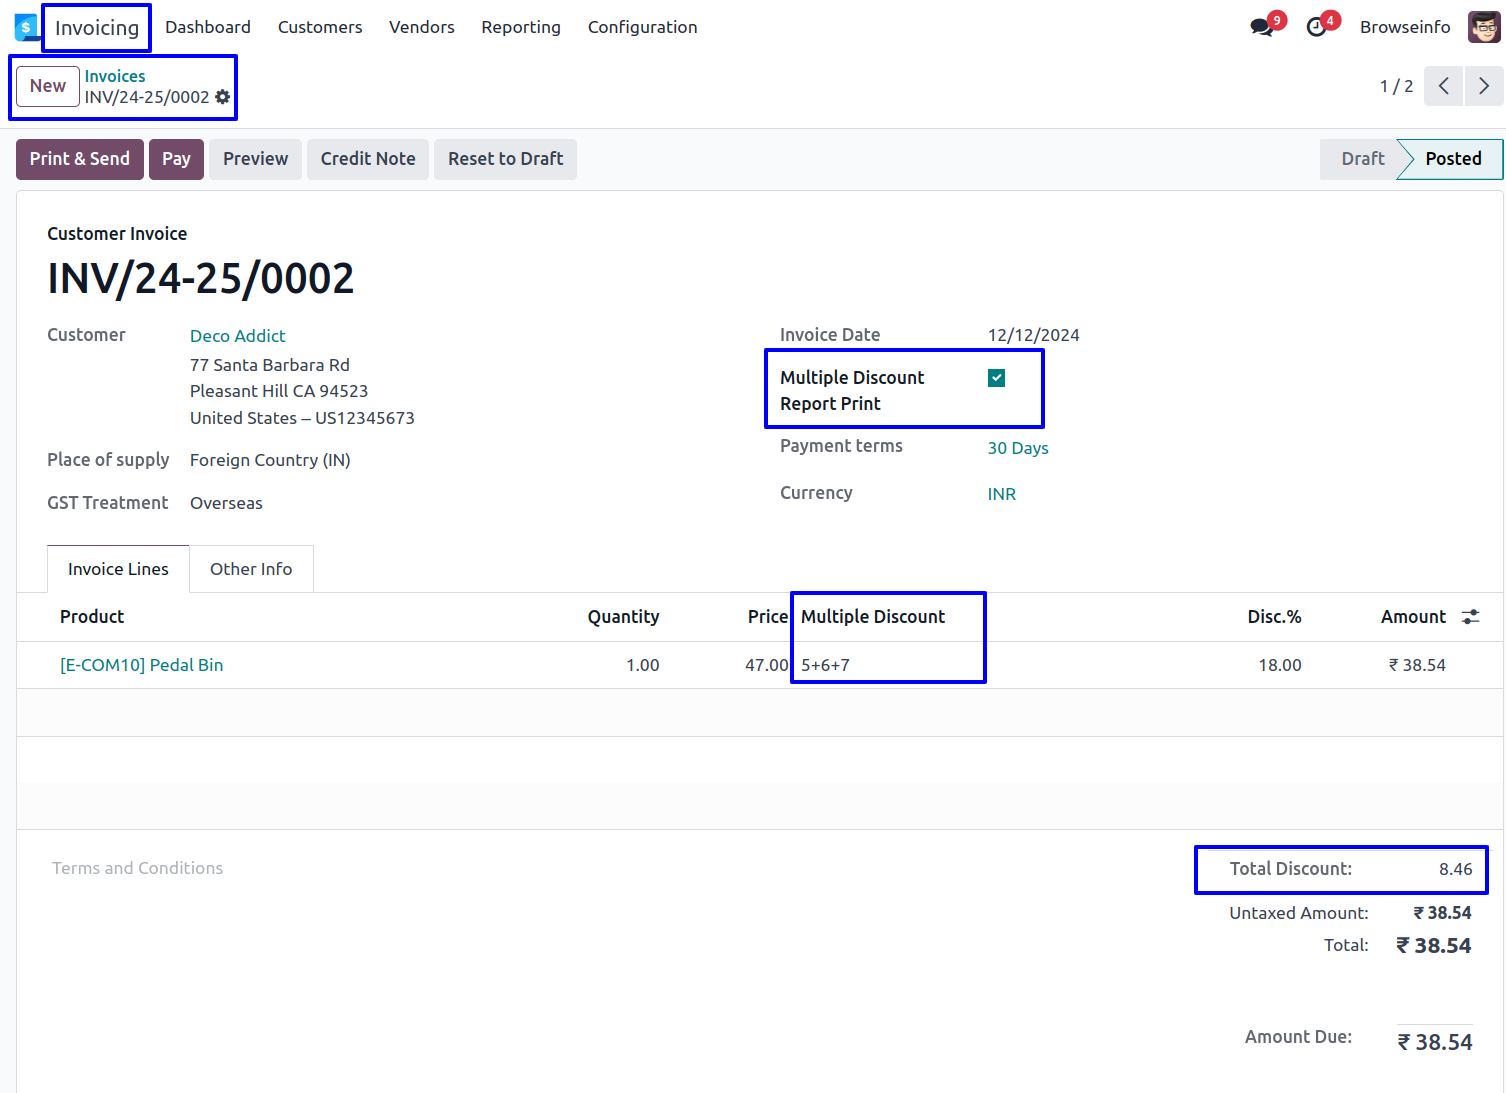Screen dimensions: 1506x1093
Task: Switch to the Other Info tab
Action: click(251, 569)
